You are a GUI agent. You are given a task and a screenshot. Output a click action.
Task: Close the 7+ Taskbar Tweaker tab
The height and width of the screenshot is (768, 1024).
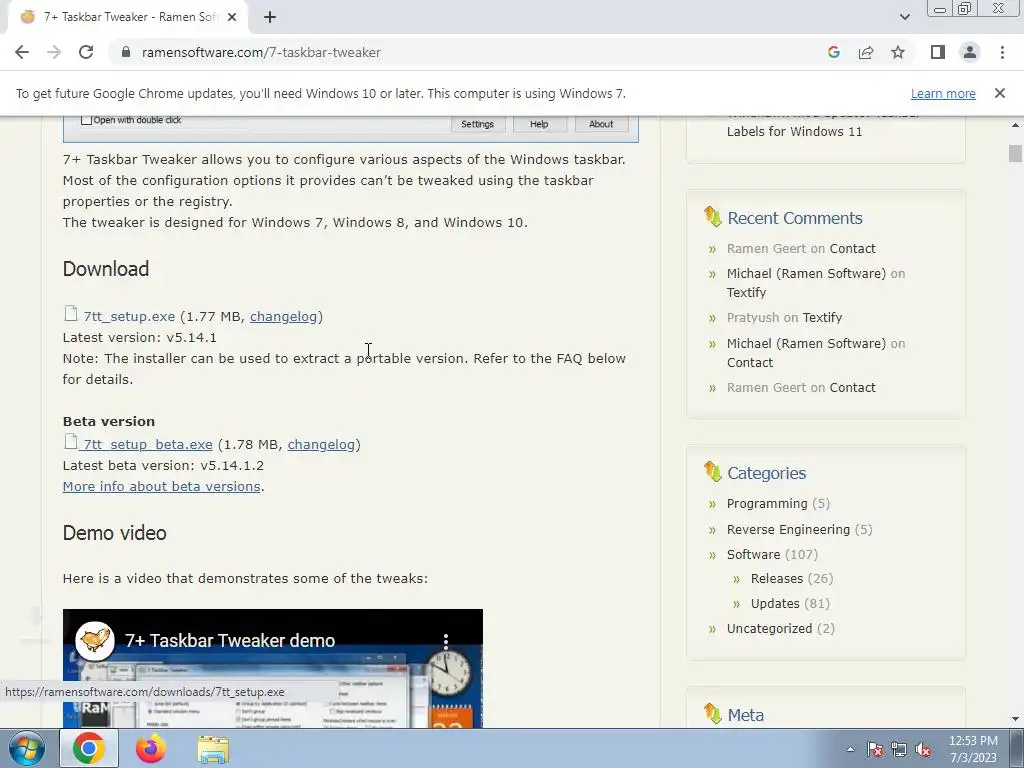click(x=231, y=18)
